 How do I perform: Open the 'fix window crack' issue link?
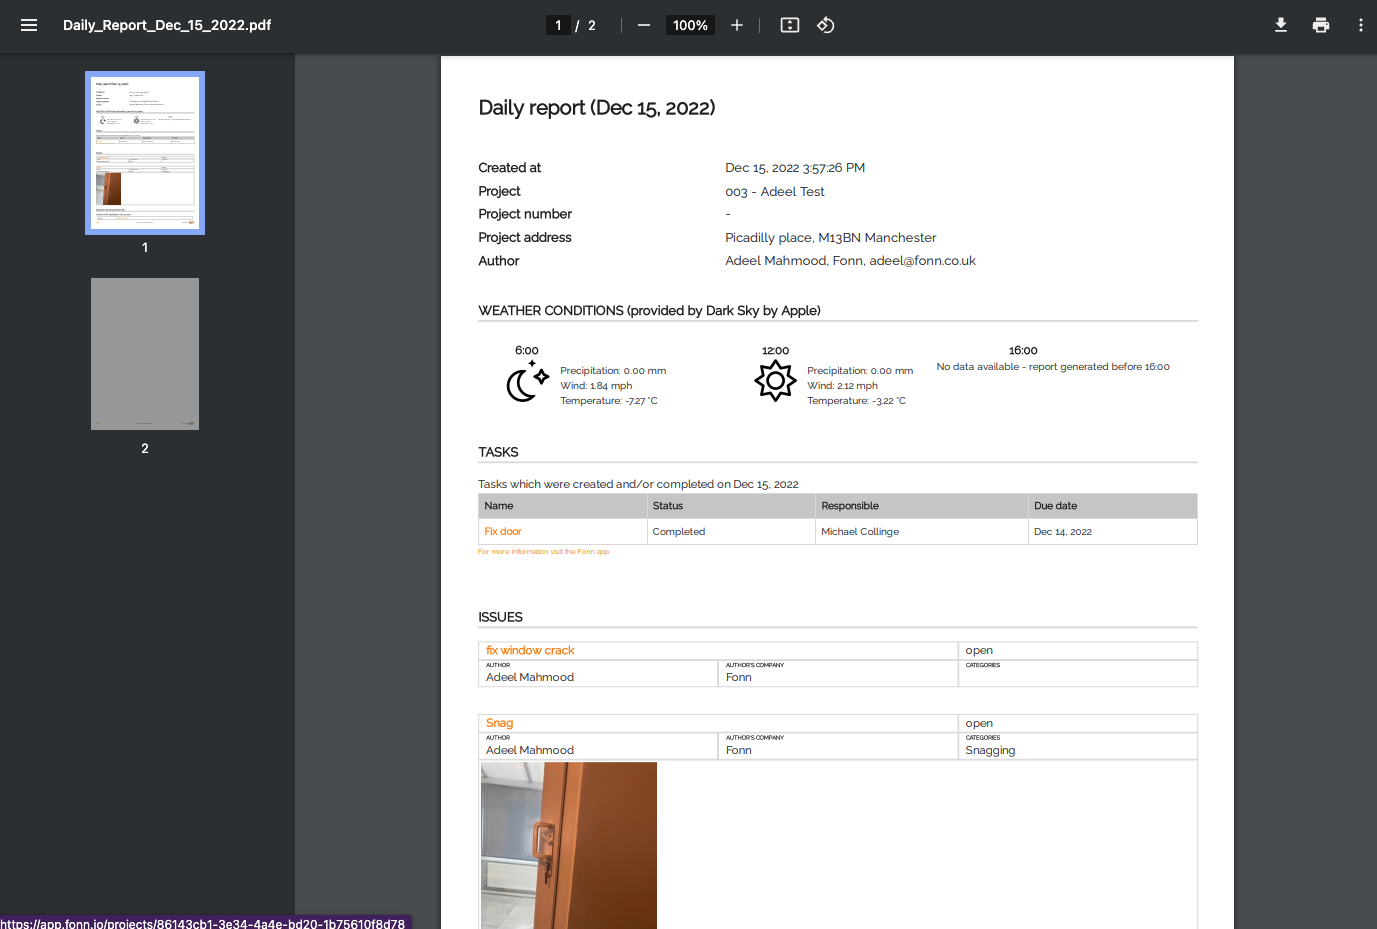click(530, 650)
